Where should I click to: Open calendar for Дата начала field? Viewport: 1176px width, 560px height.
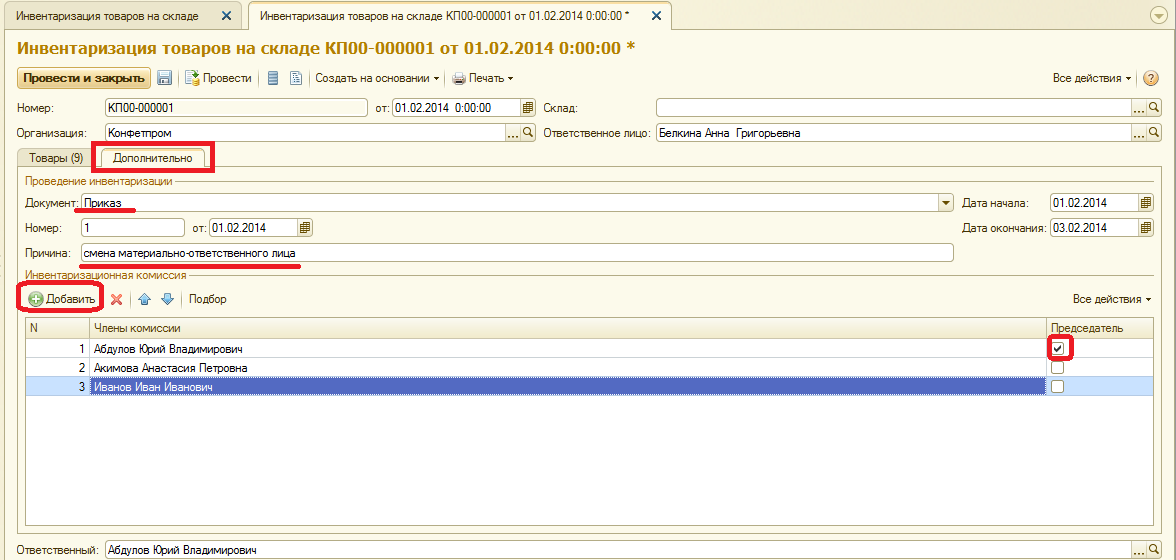click(1146, 202)
